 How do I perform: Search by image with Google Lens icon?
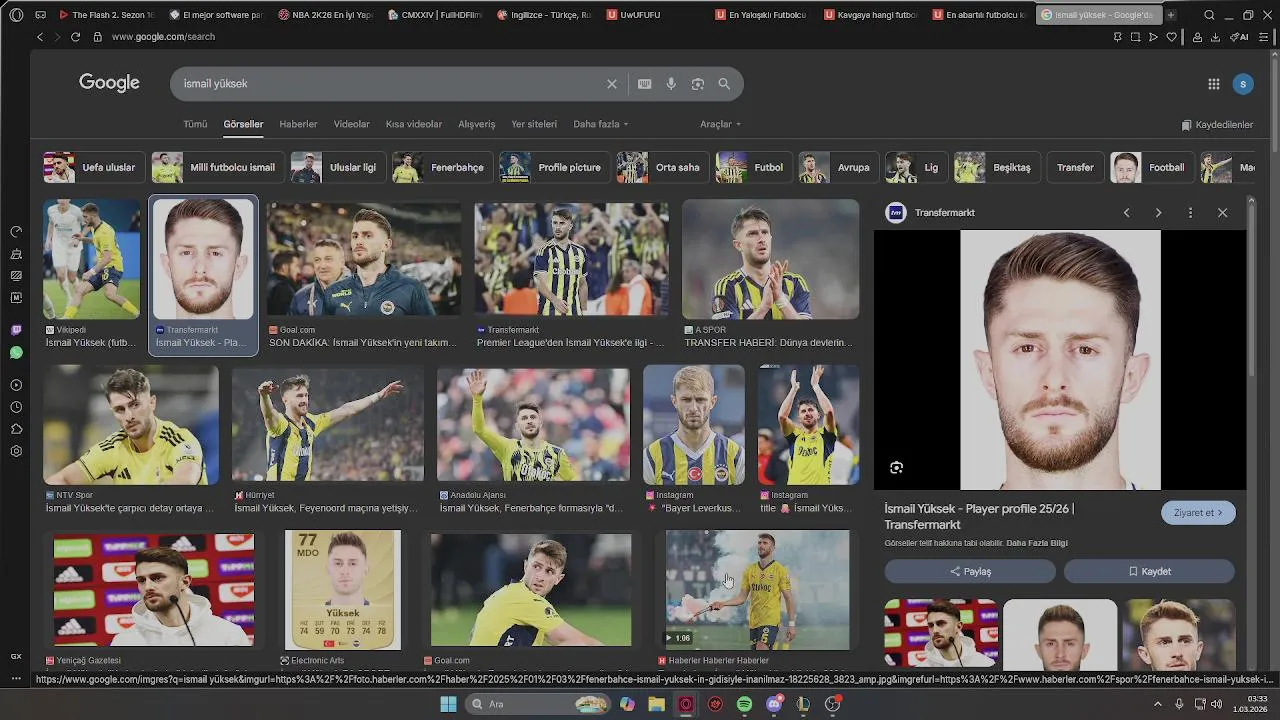tap(698, 84)
